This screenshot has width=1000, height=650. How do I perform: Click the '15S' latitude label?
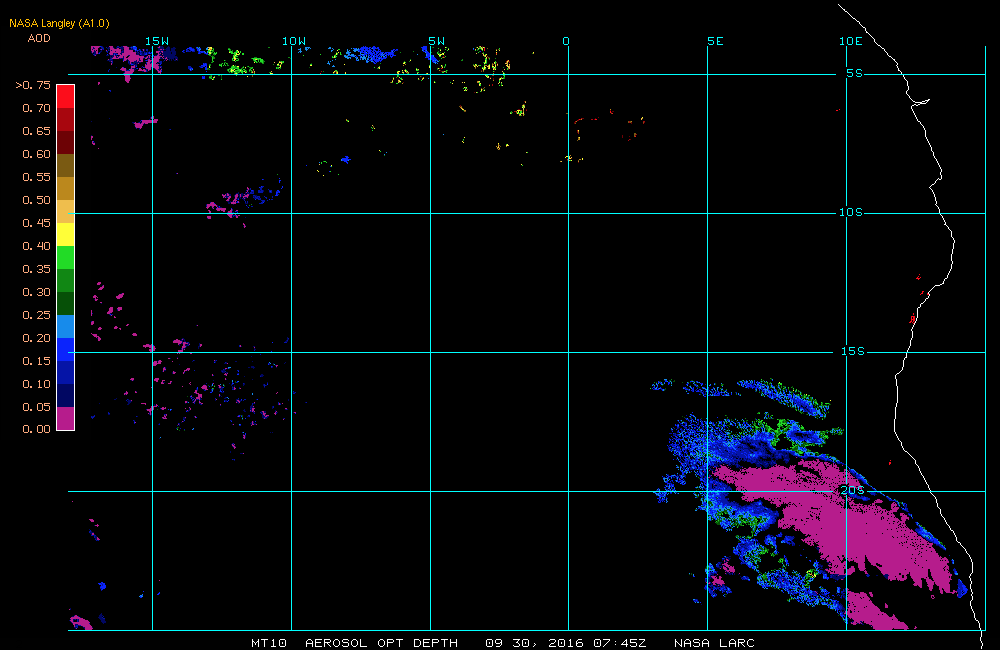click(853, 351)
